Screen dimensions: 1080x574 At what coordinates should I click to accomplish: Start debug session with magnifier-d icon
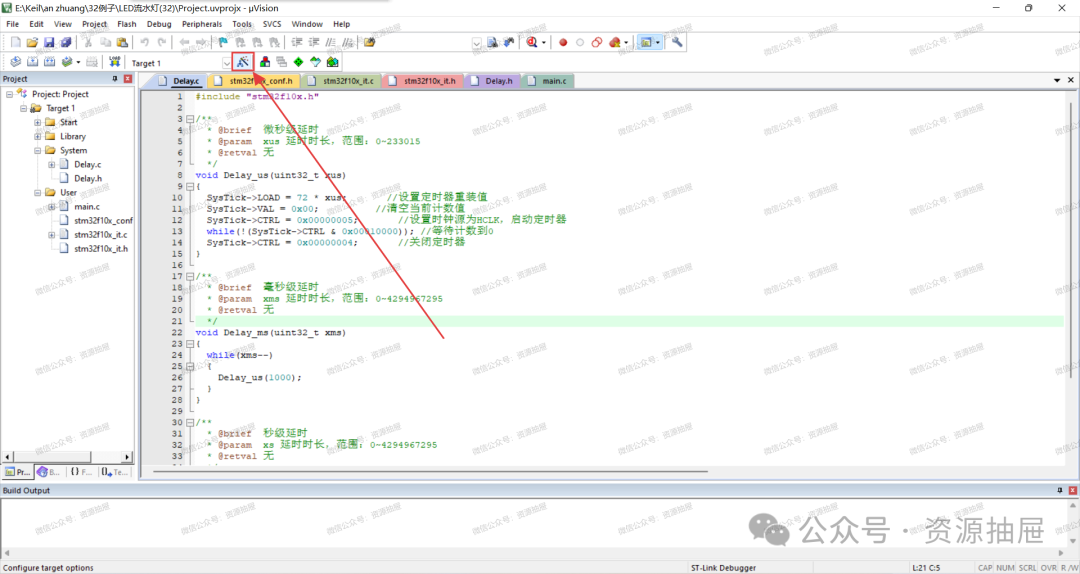coord(532,42)
